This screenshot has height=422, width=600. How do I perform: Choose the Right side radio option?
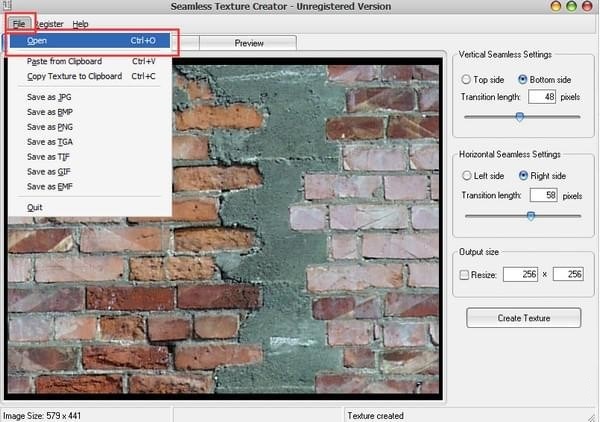524,176
